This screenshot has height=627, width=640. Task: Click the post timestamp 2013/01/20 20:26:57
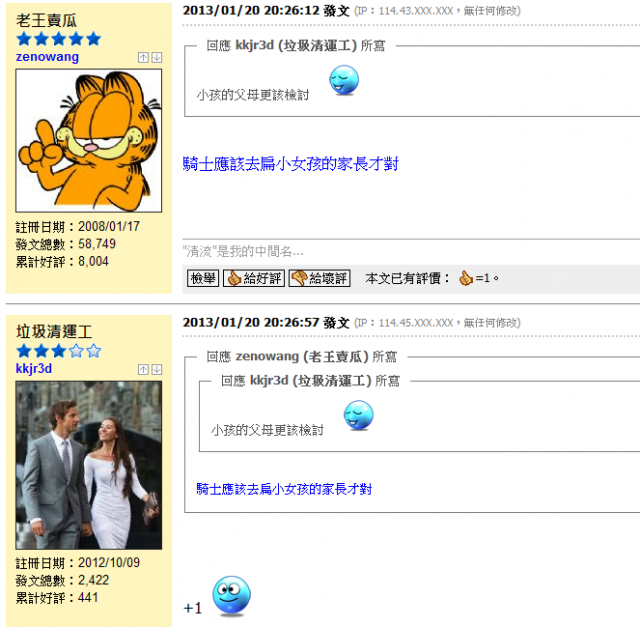pyautogui.click(x=251, y=322)
